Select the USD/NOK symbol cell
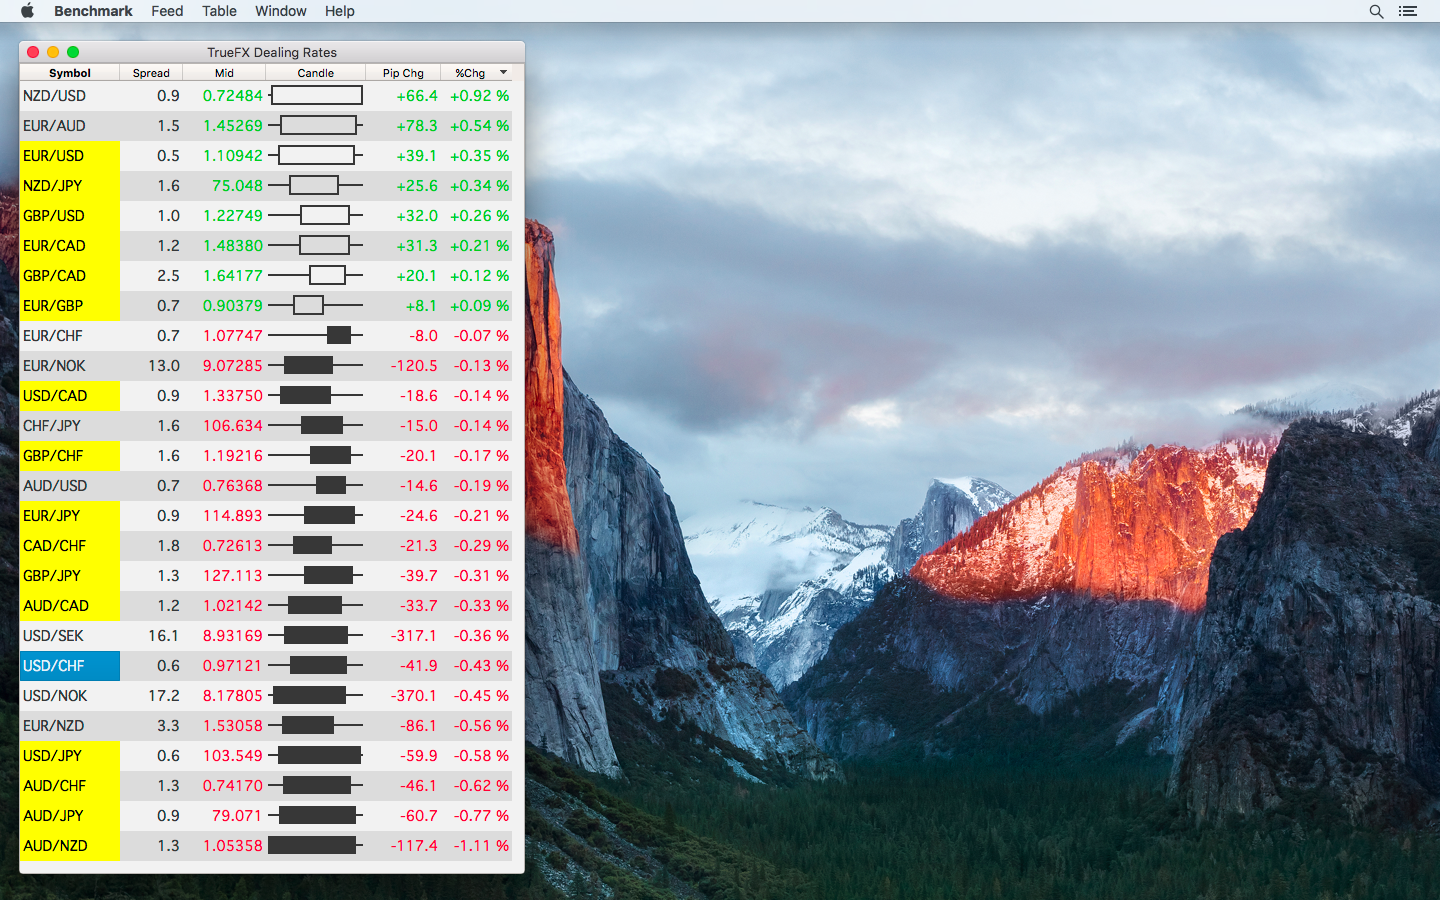This screenshot has height=900, width=1440. tap(70, 696)
